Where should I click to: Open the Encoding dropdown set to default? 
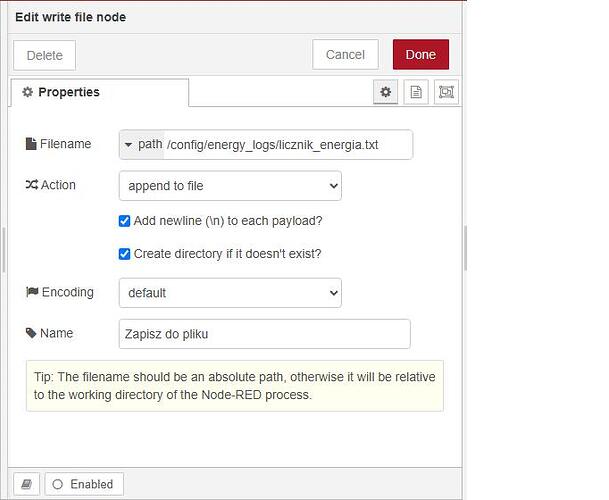(230, 293)
